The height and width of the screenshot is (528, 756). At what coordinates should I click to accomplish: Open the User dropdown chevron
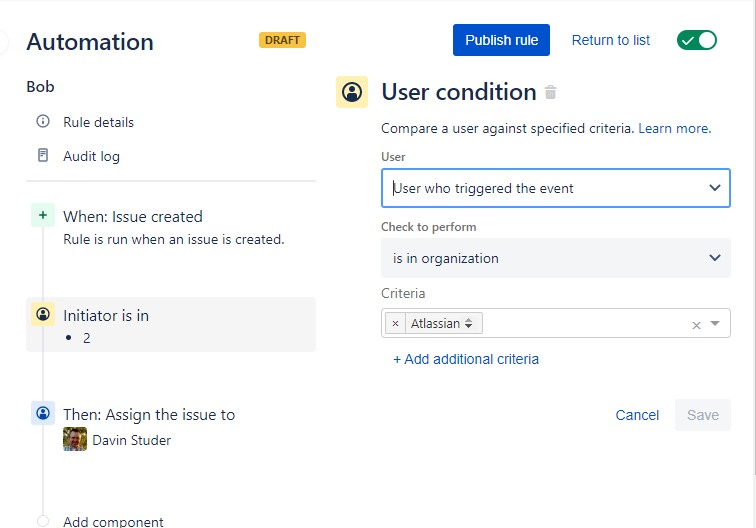(715, 188)
